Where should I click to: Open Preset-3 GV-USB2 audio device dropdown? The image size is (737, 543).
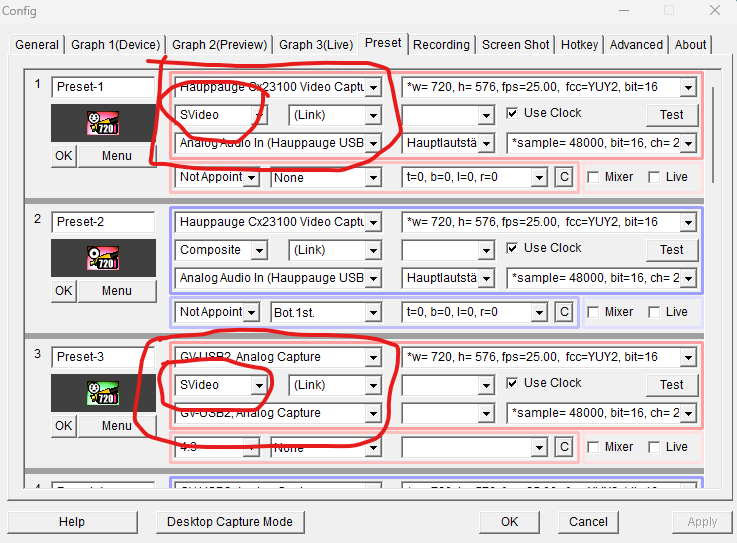click(x=373, y=413)
